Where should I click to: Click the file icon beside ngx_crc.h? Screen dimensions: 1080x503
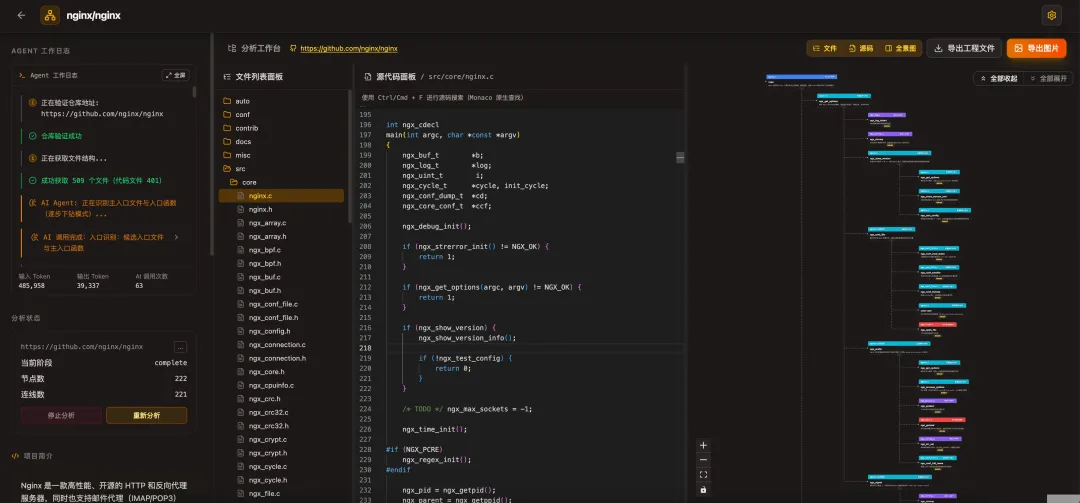click(240, 399)
